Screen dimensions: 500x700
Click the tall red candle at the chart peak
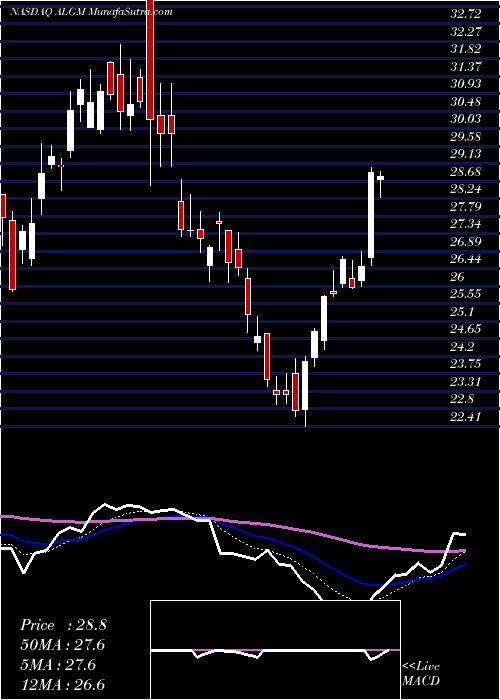coord(150,59)
